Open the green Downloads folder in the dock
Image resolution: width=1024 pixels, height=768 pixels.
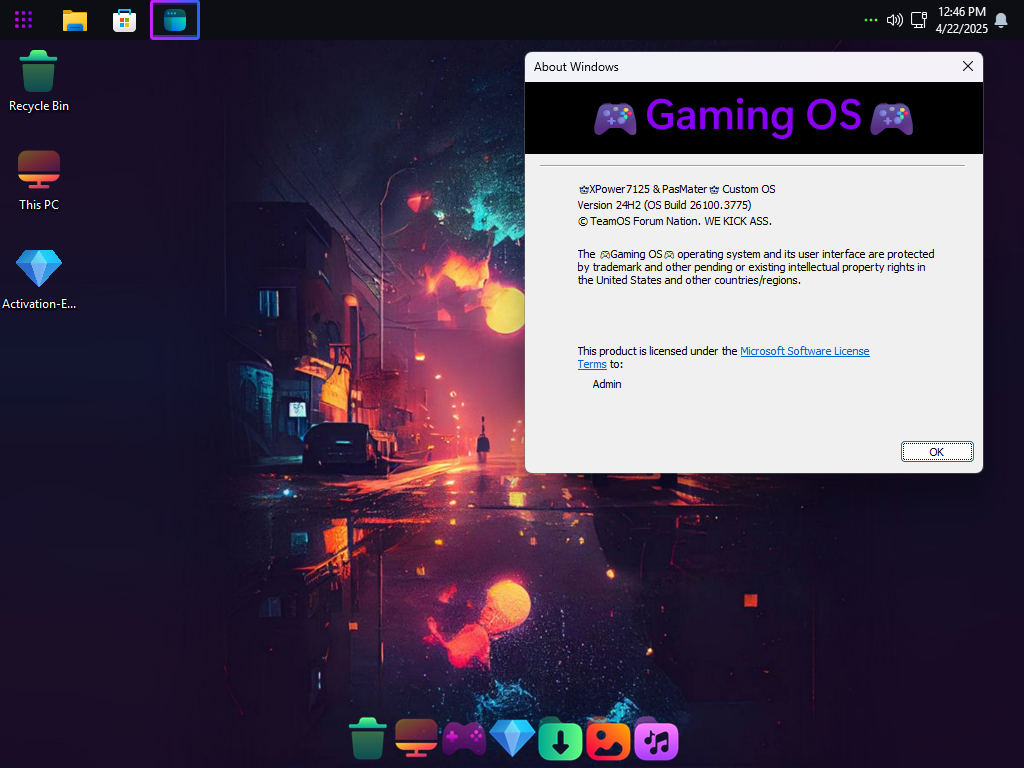560,740
